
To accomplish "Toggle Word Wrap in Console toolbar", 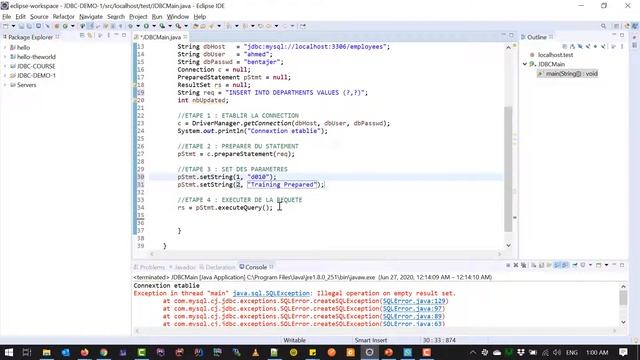I will [x=549, y=265].
